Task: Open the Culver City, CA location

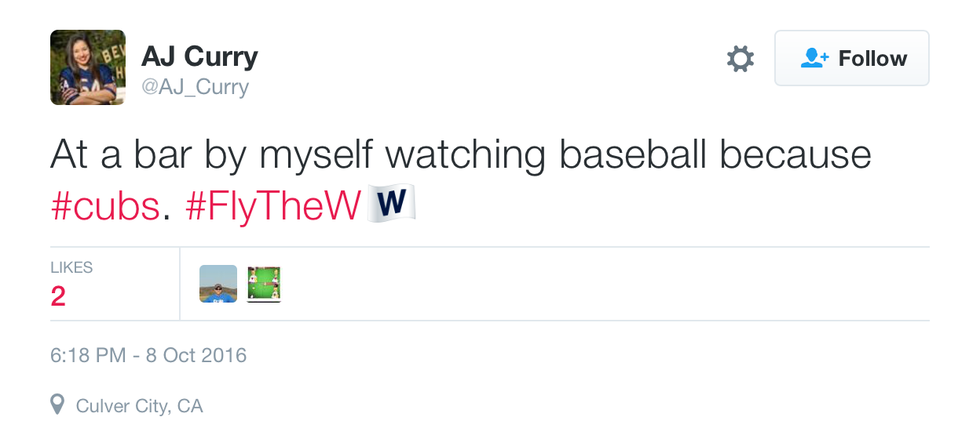Action: [x=139, y=405]
